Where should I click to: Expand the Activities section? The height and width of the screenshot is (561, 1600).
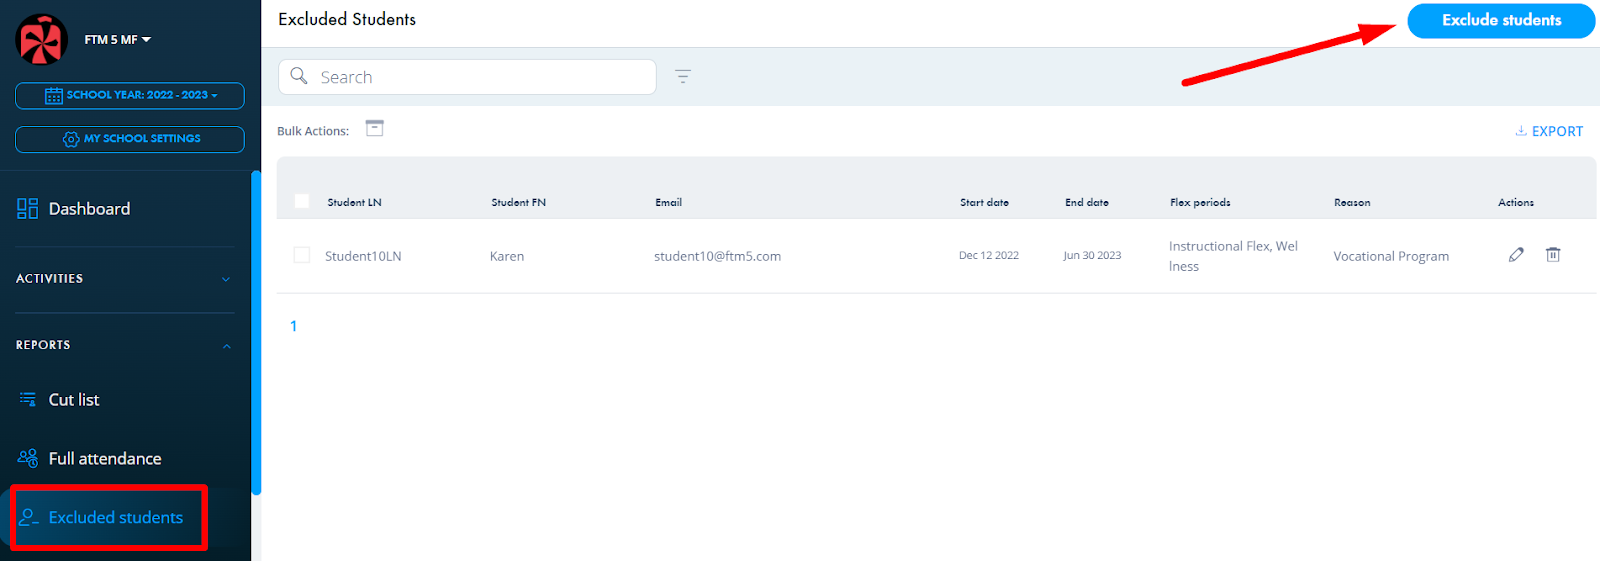tap(124, 279)
